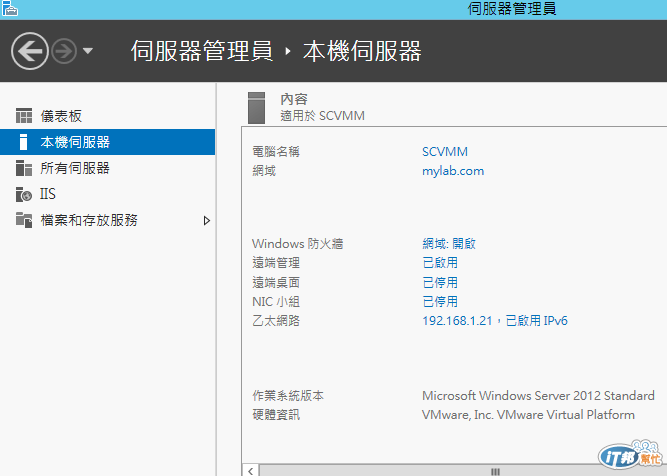667x476 pixels.
Task: Click the Forward navigation arrow button
Action: pyautogui.click(x=64, y=51)
